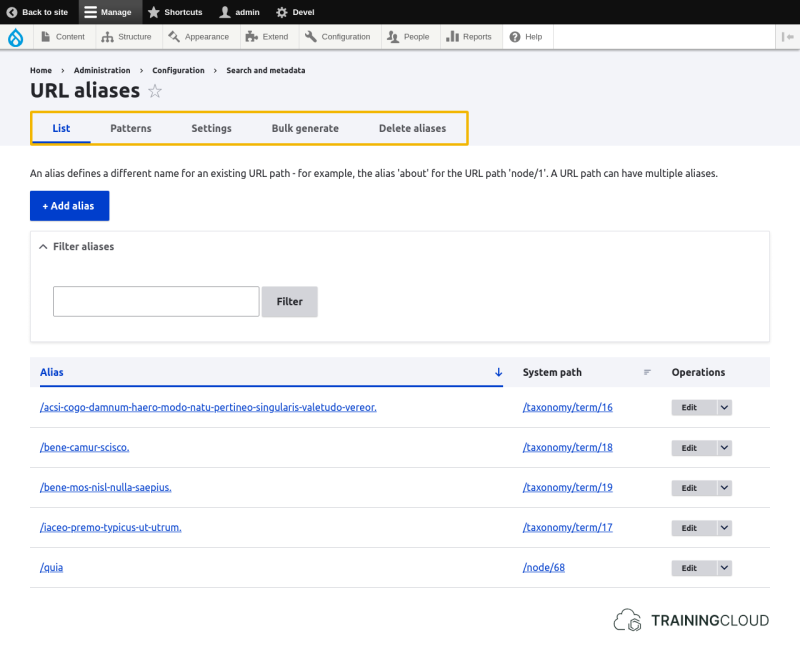Open the /bene-camur-scisco. alias link
Viewport: 800px width, 663px height.
(x=85, y=447)
